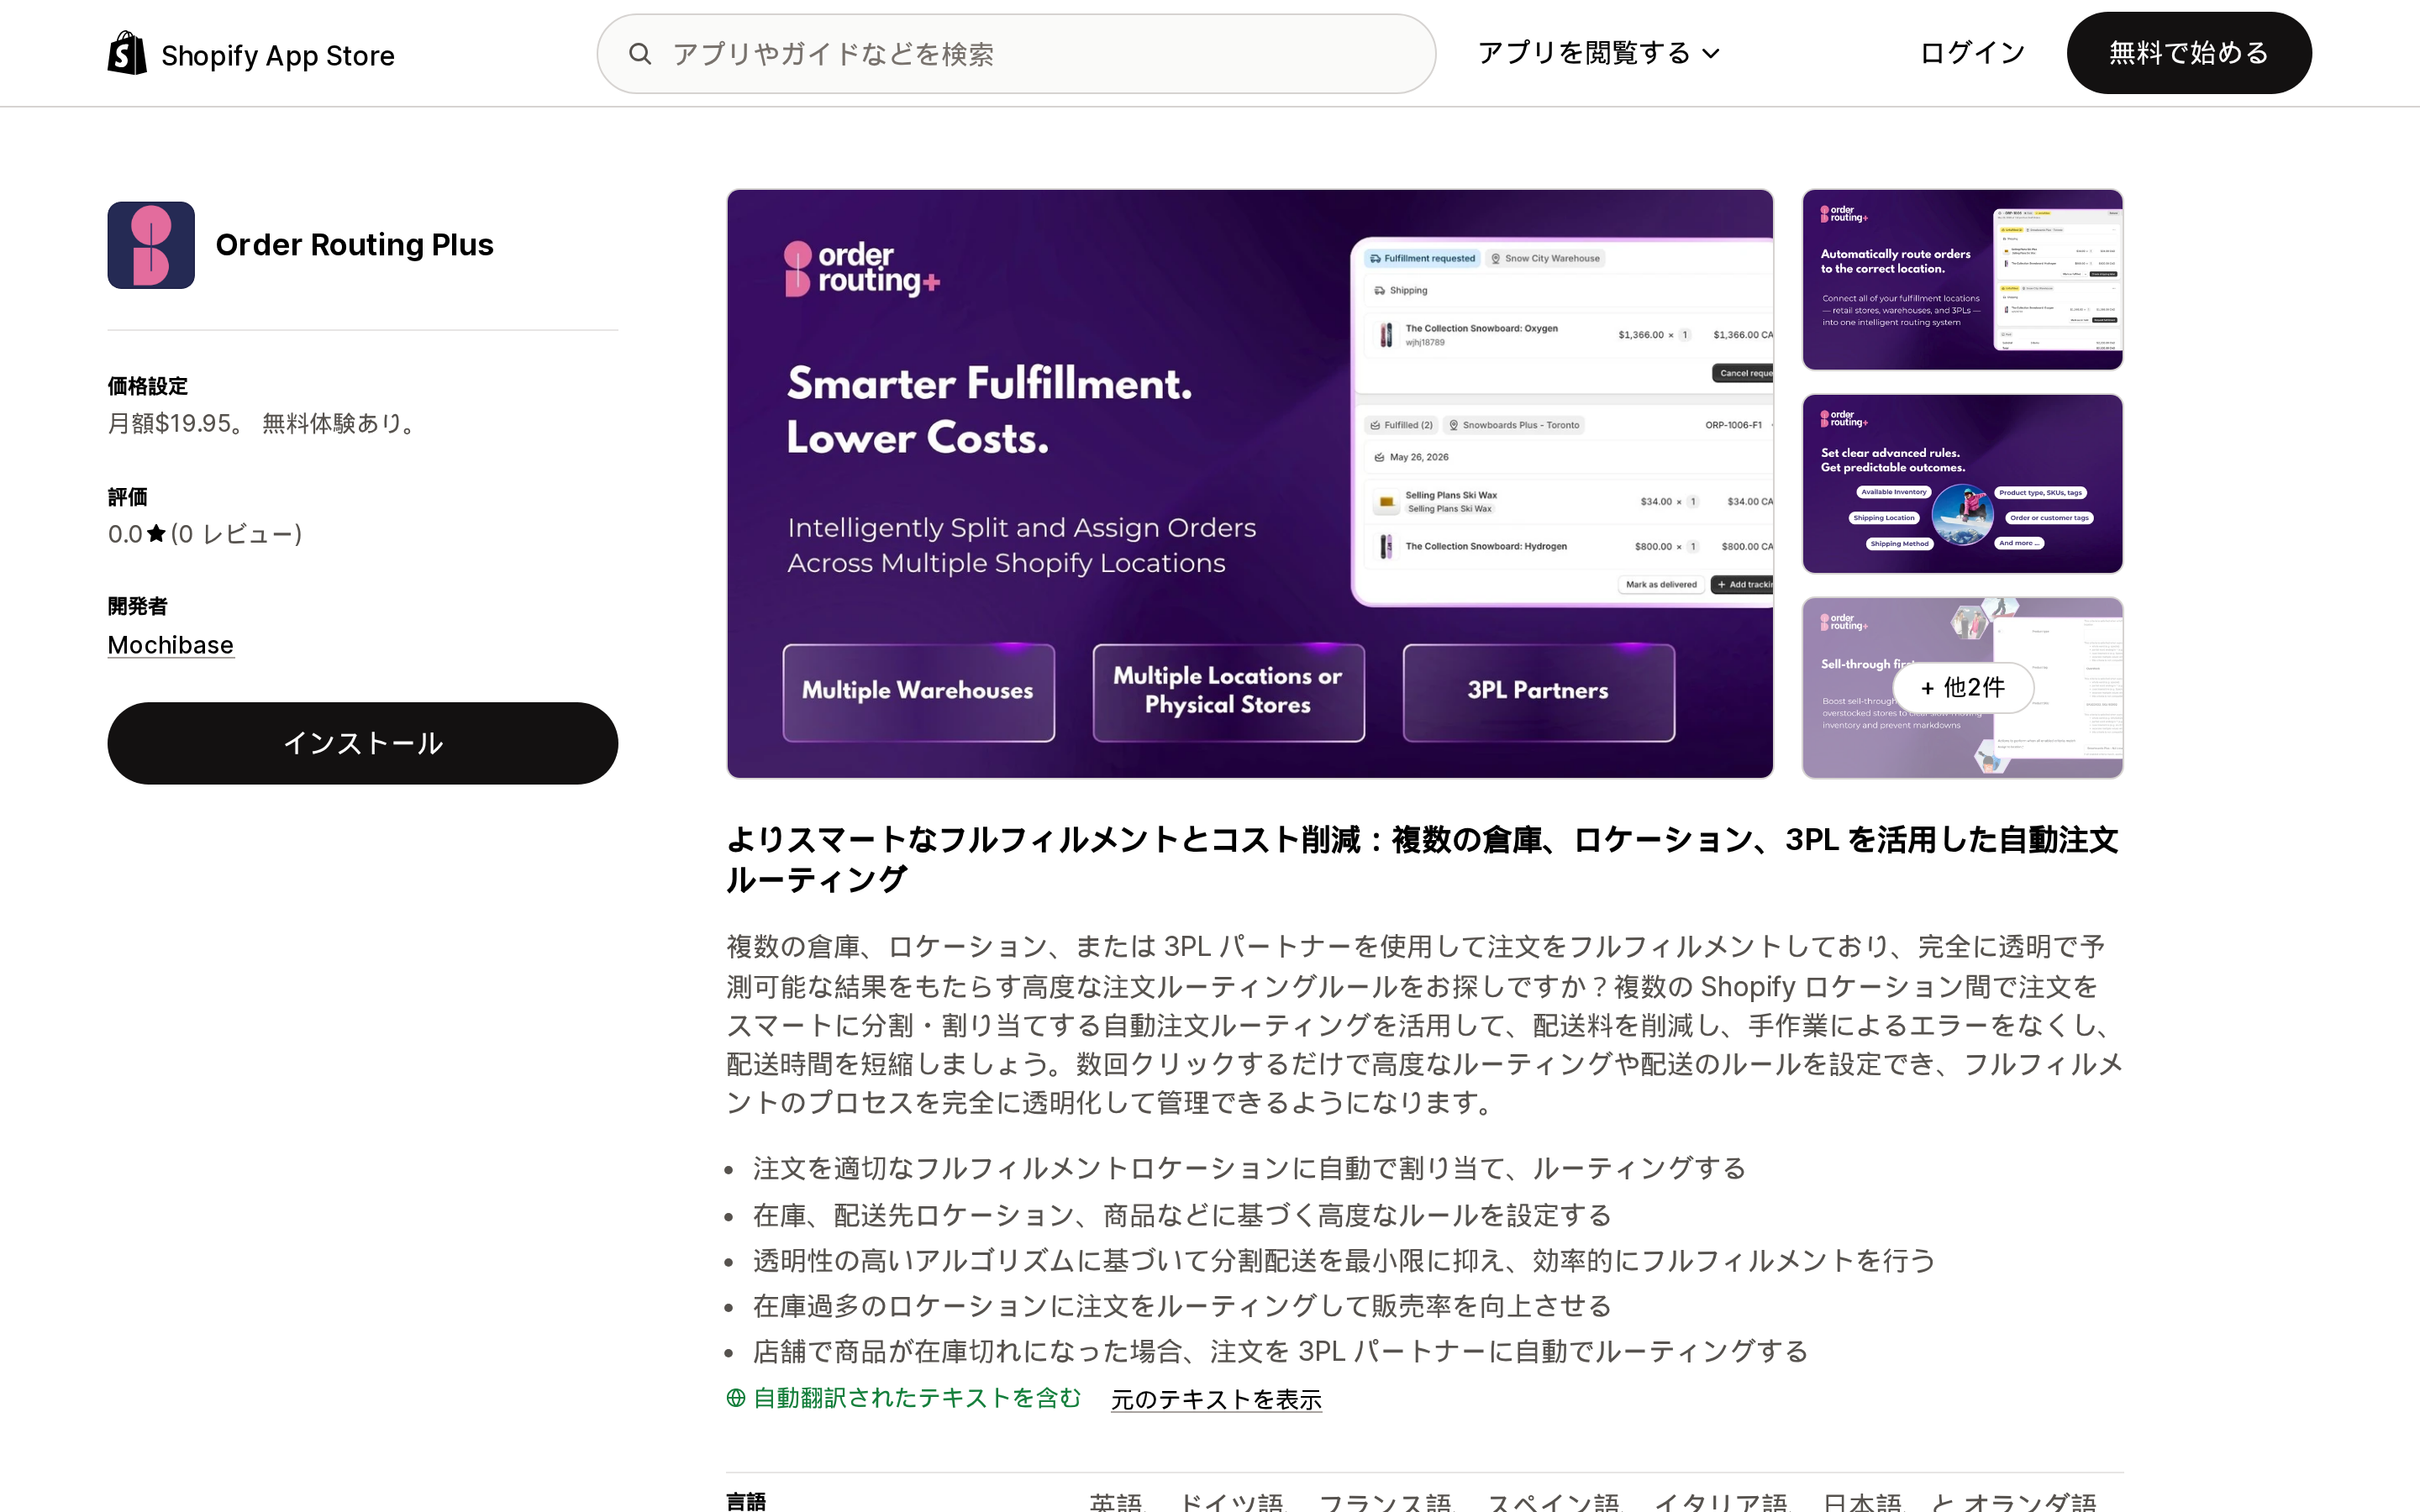Click the Shopify bag logo icon

click(x=127, y=53)
